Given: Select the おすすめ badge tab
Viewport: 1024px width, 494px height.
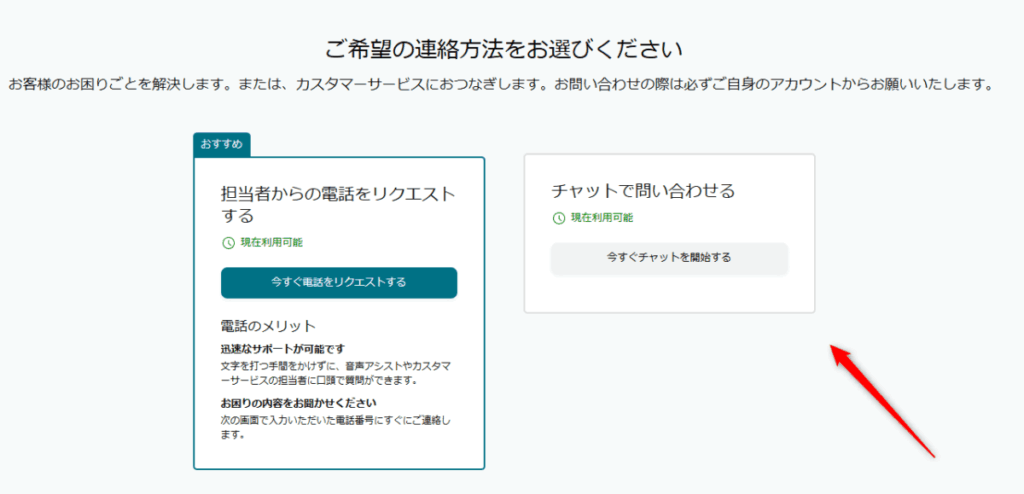Looking at the screenshot, I should pos(221,144).
